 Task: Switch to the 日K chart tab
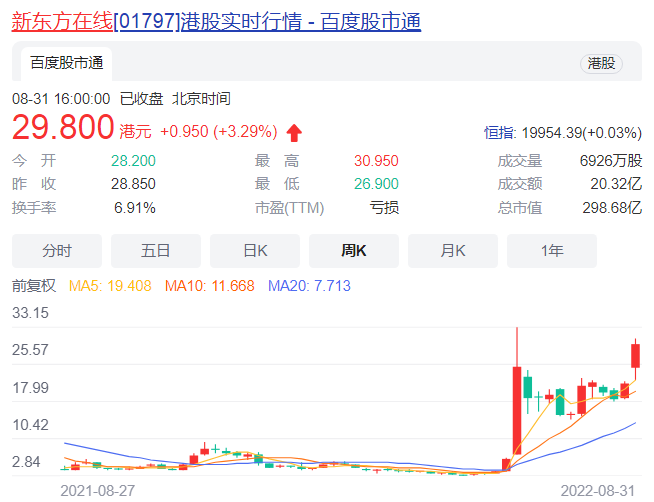point(255,251)
